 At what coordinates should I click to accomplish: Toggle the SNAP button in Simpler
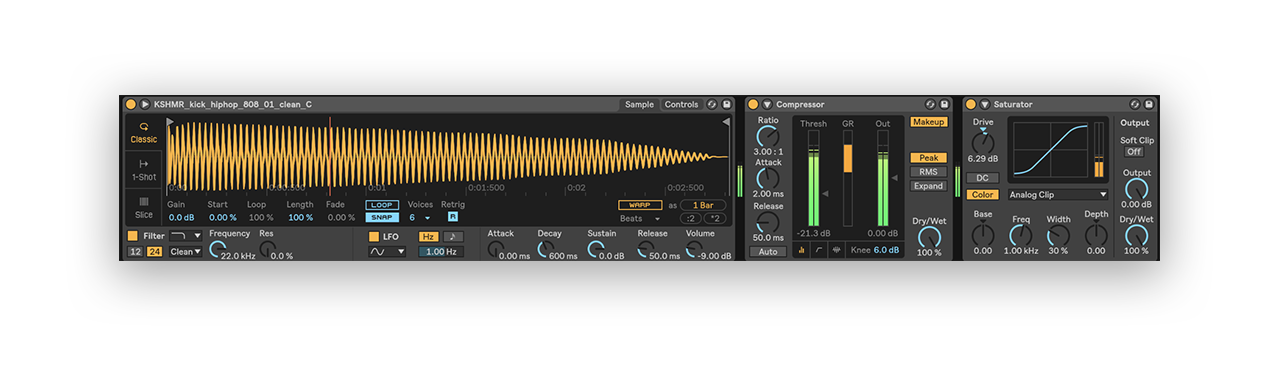[382, 217]
